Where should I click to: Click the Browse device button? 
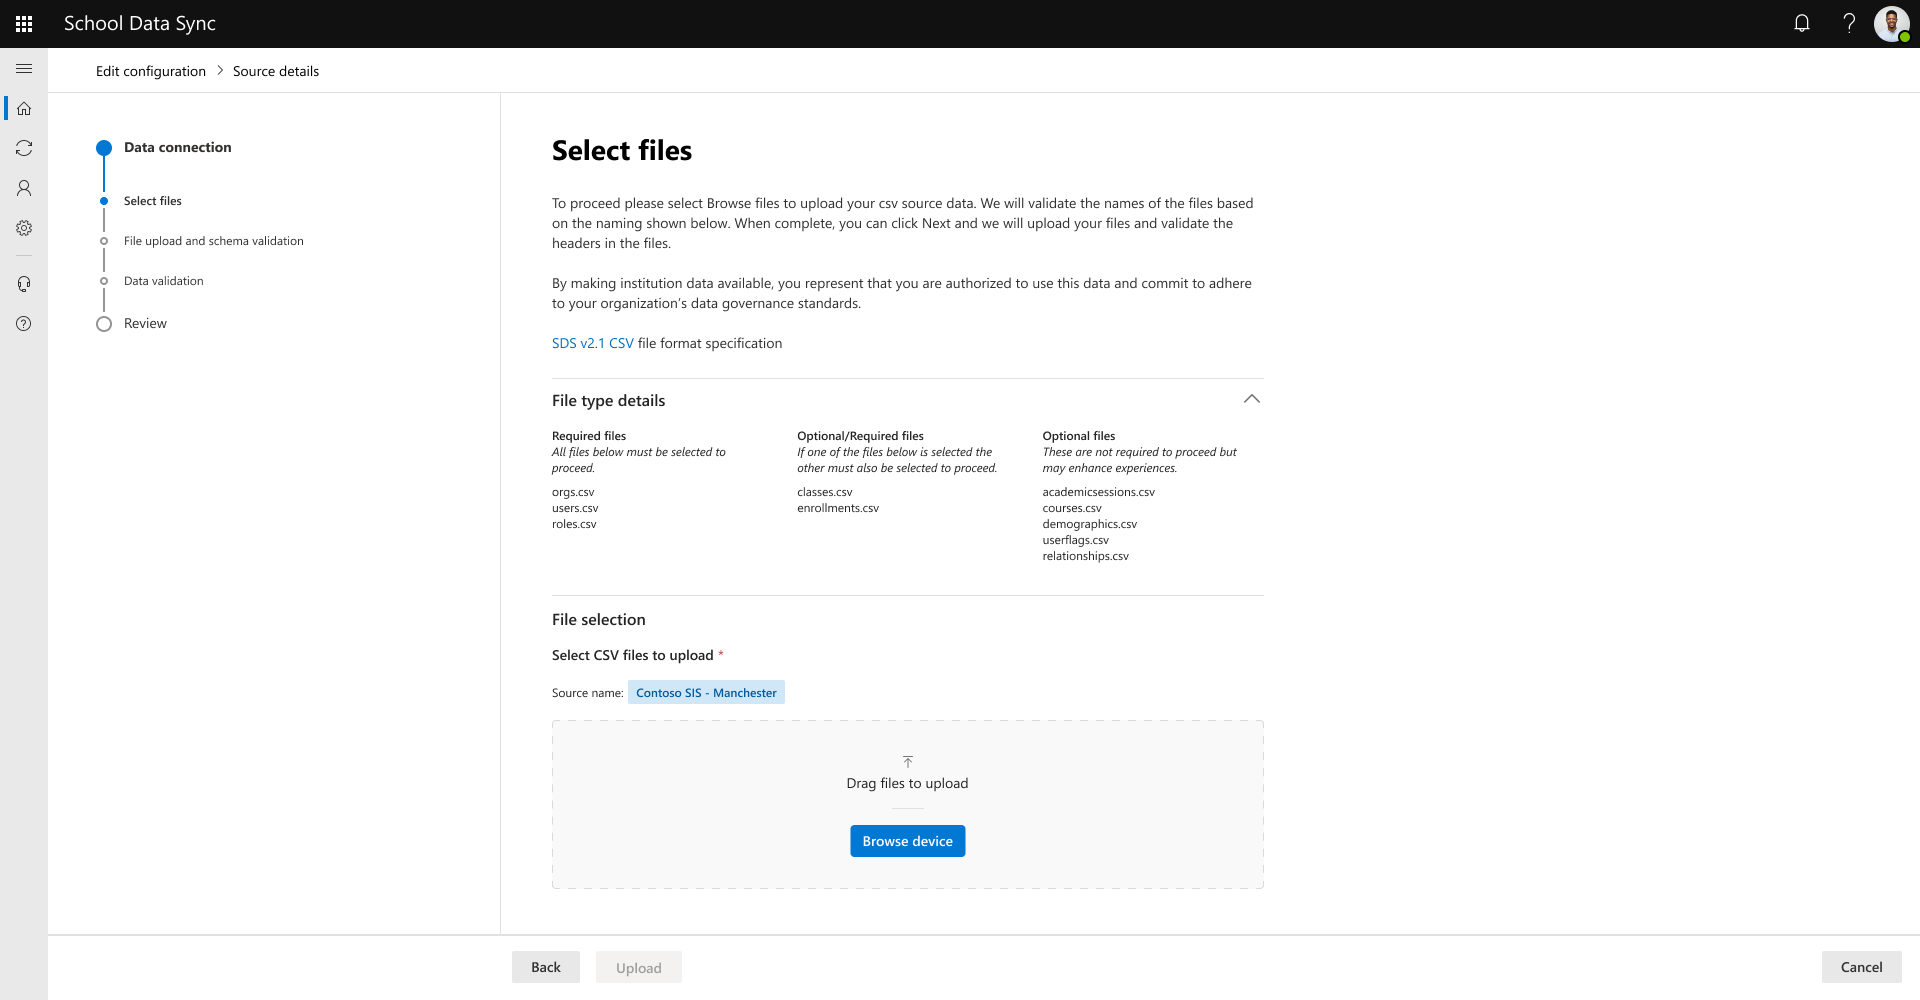tap(907, 841)
